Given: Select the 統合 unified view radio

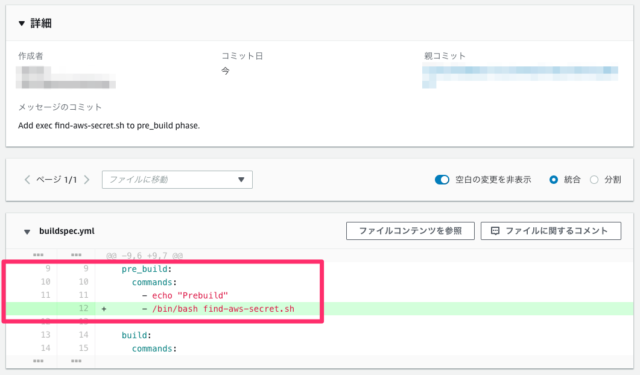Looking at the screenshot, I should [x=553, y=180].
